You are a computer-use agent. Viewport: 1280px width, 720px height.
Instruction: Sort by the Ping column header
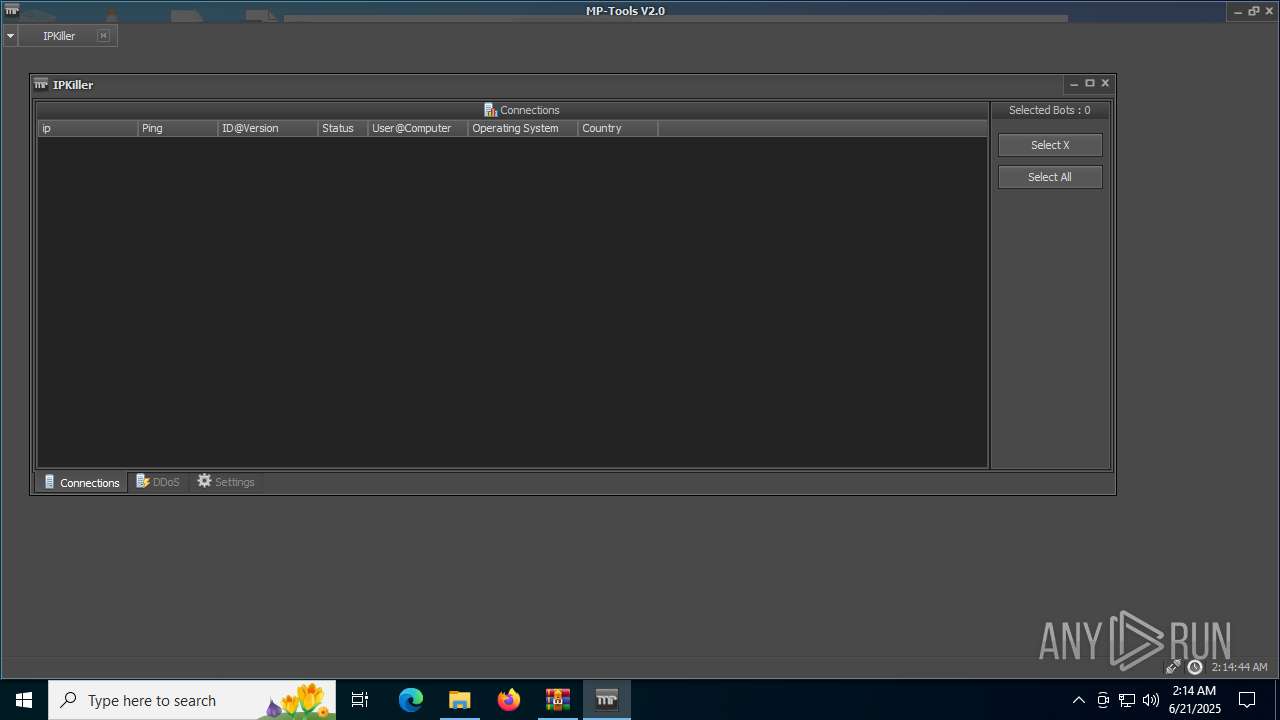(x=178, y=128)
